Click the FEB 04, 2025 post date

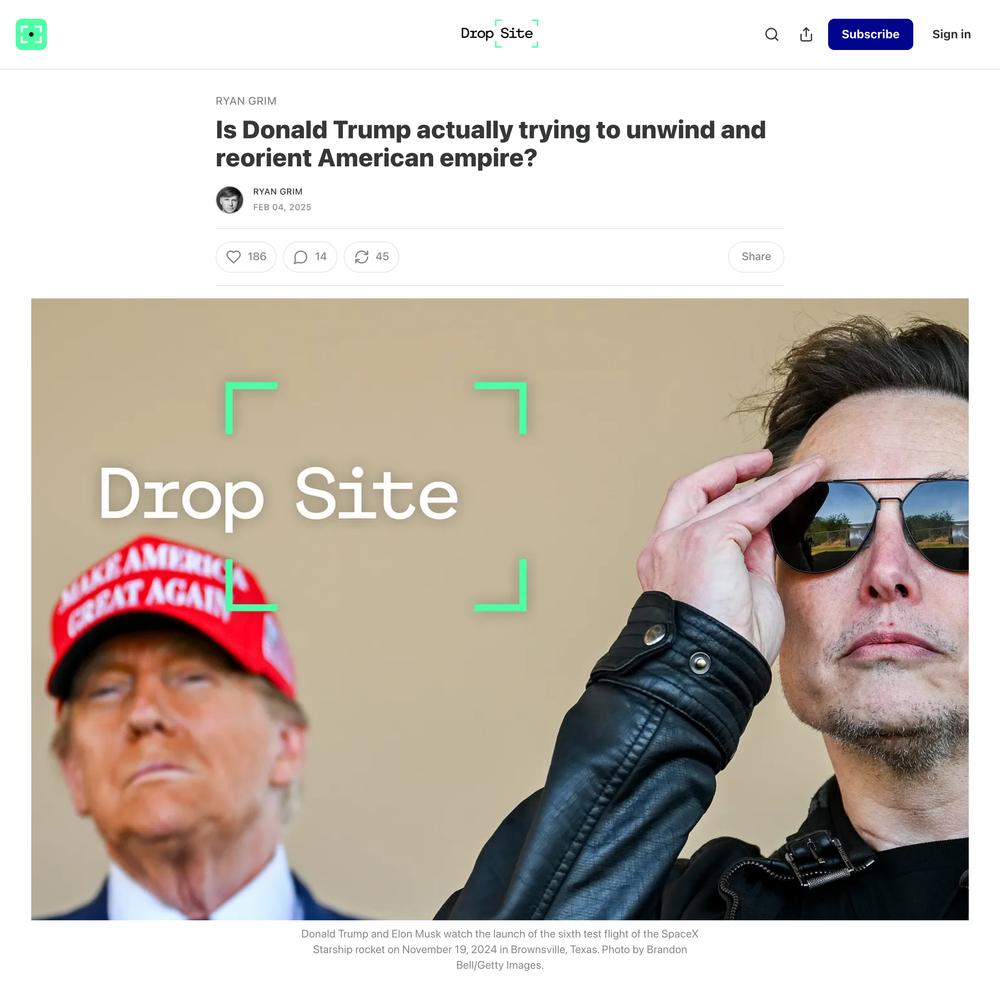tap(282, 207)
